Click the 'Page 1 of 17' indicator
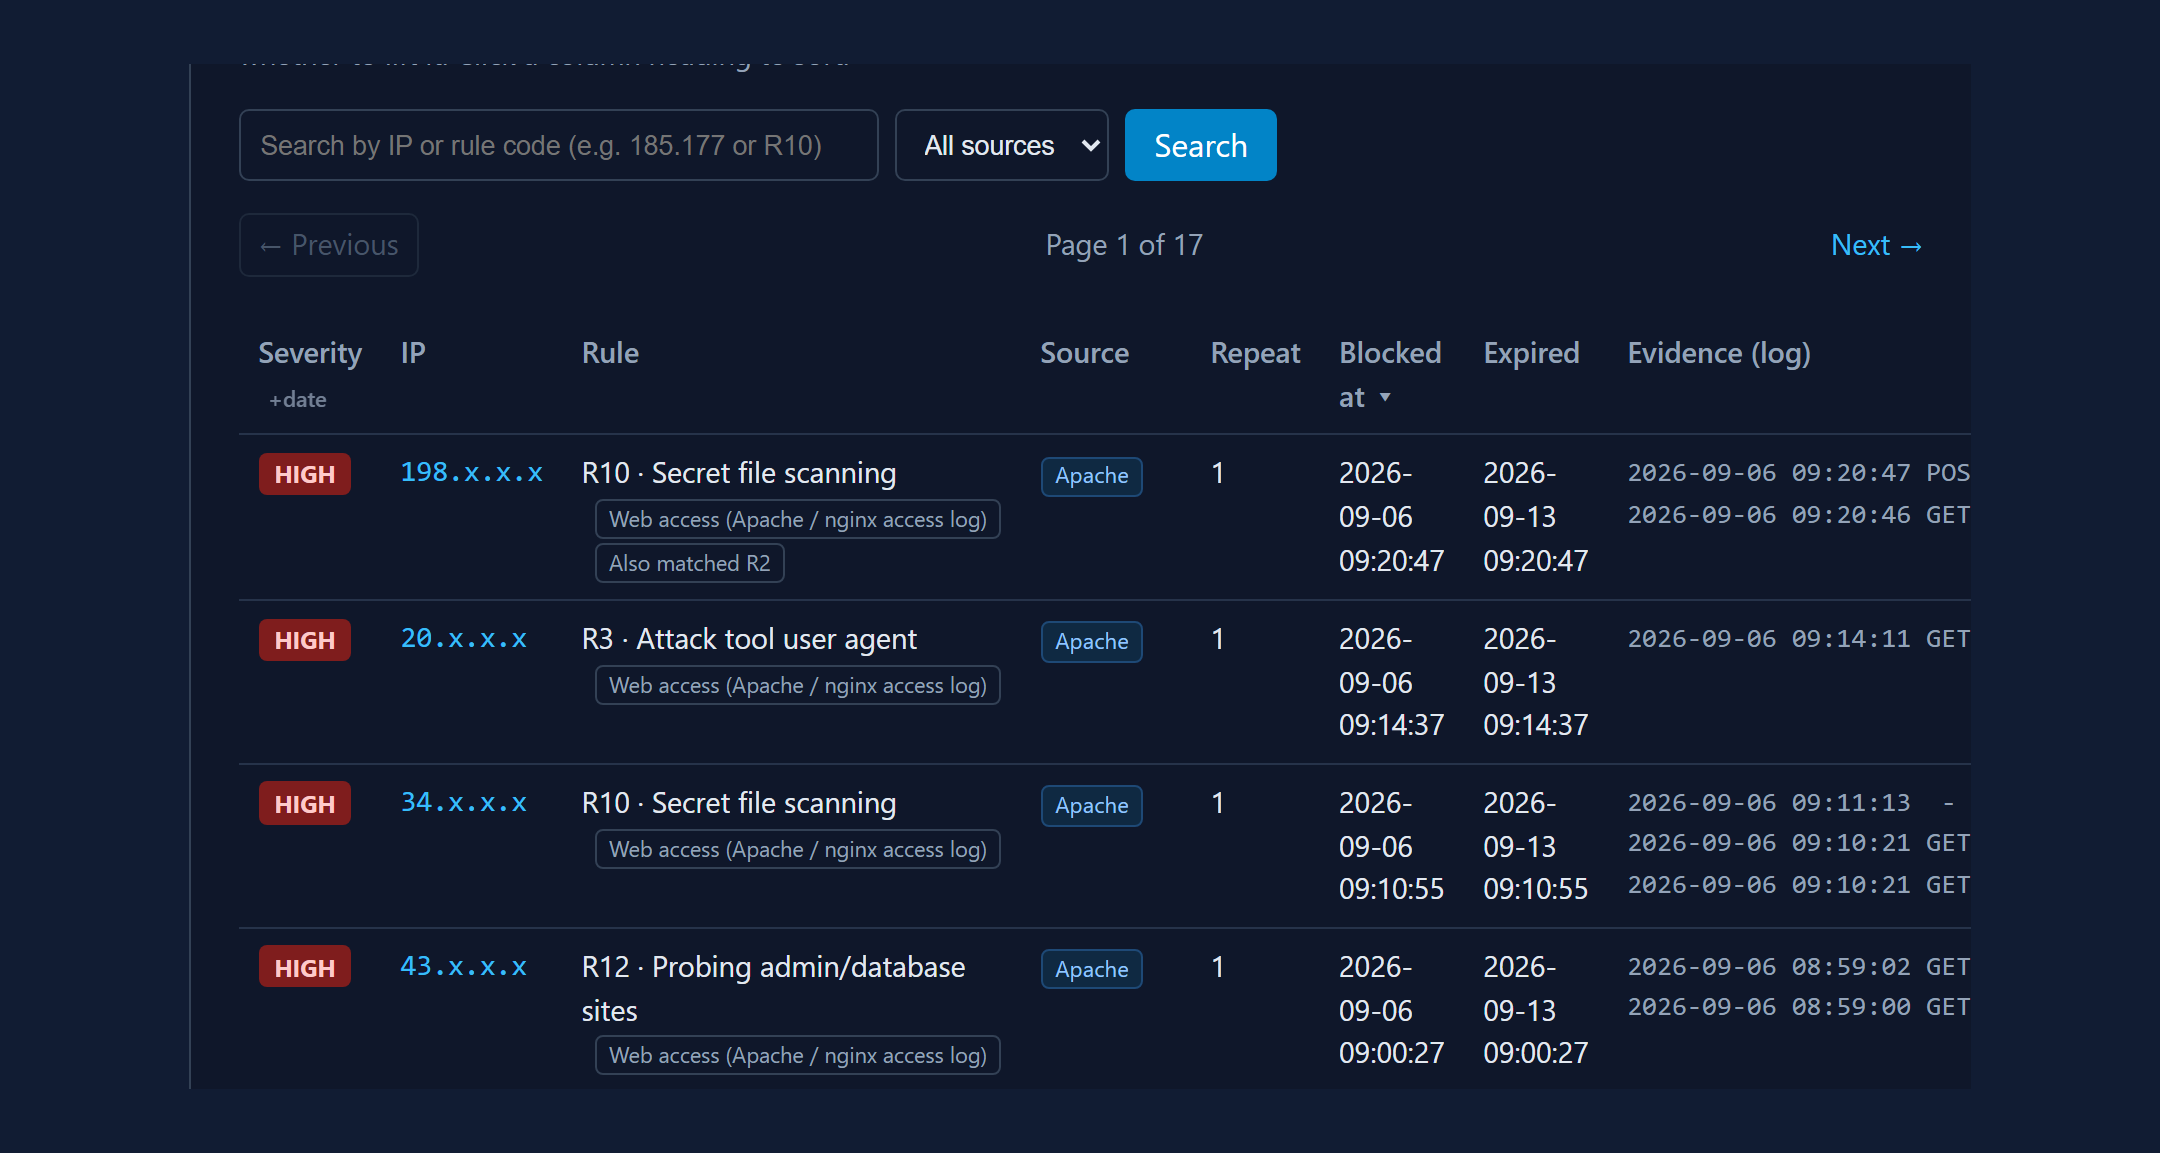This screenshot has width=2160, height=1153. 1124,245
